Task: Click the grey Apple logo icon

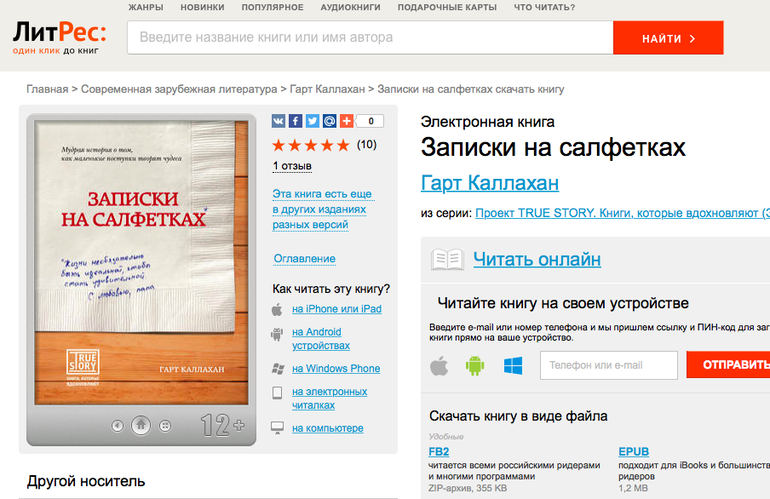Action: 438,366
